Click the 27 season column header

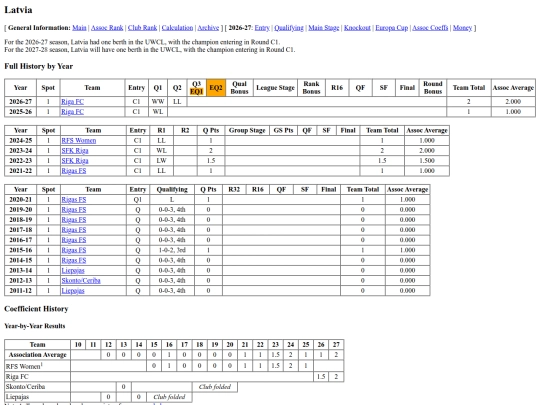pyautogui.click(x=336, y=344)
